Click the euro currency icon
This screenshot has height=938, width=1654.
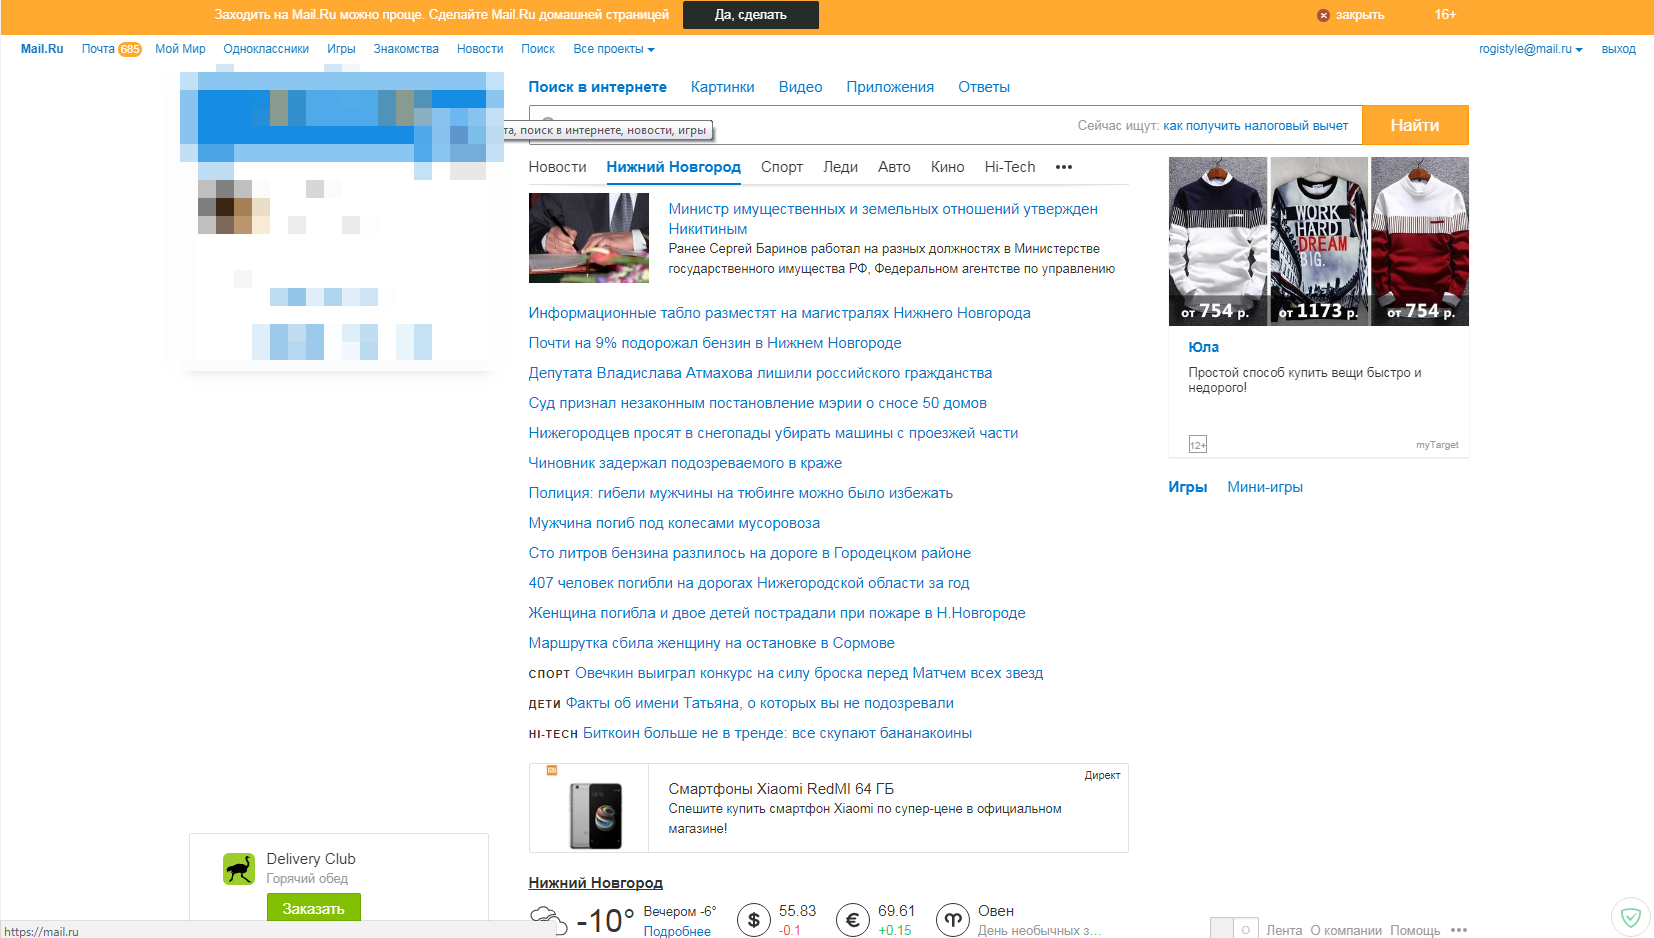[x=852, y=920]
